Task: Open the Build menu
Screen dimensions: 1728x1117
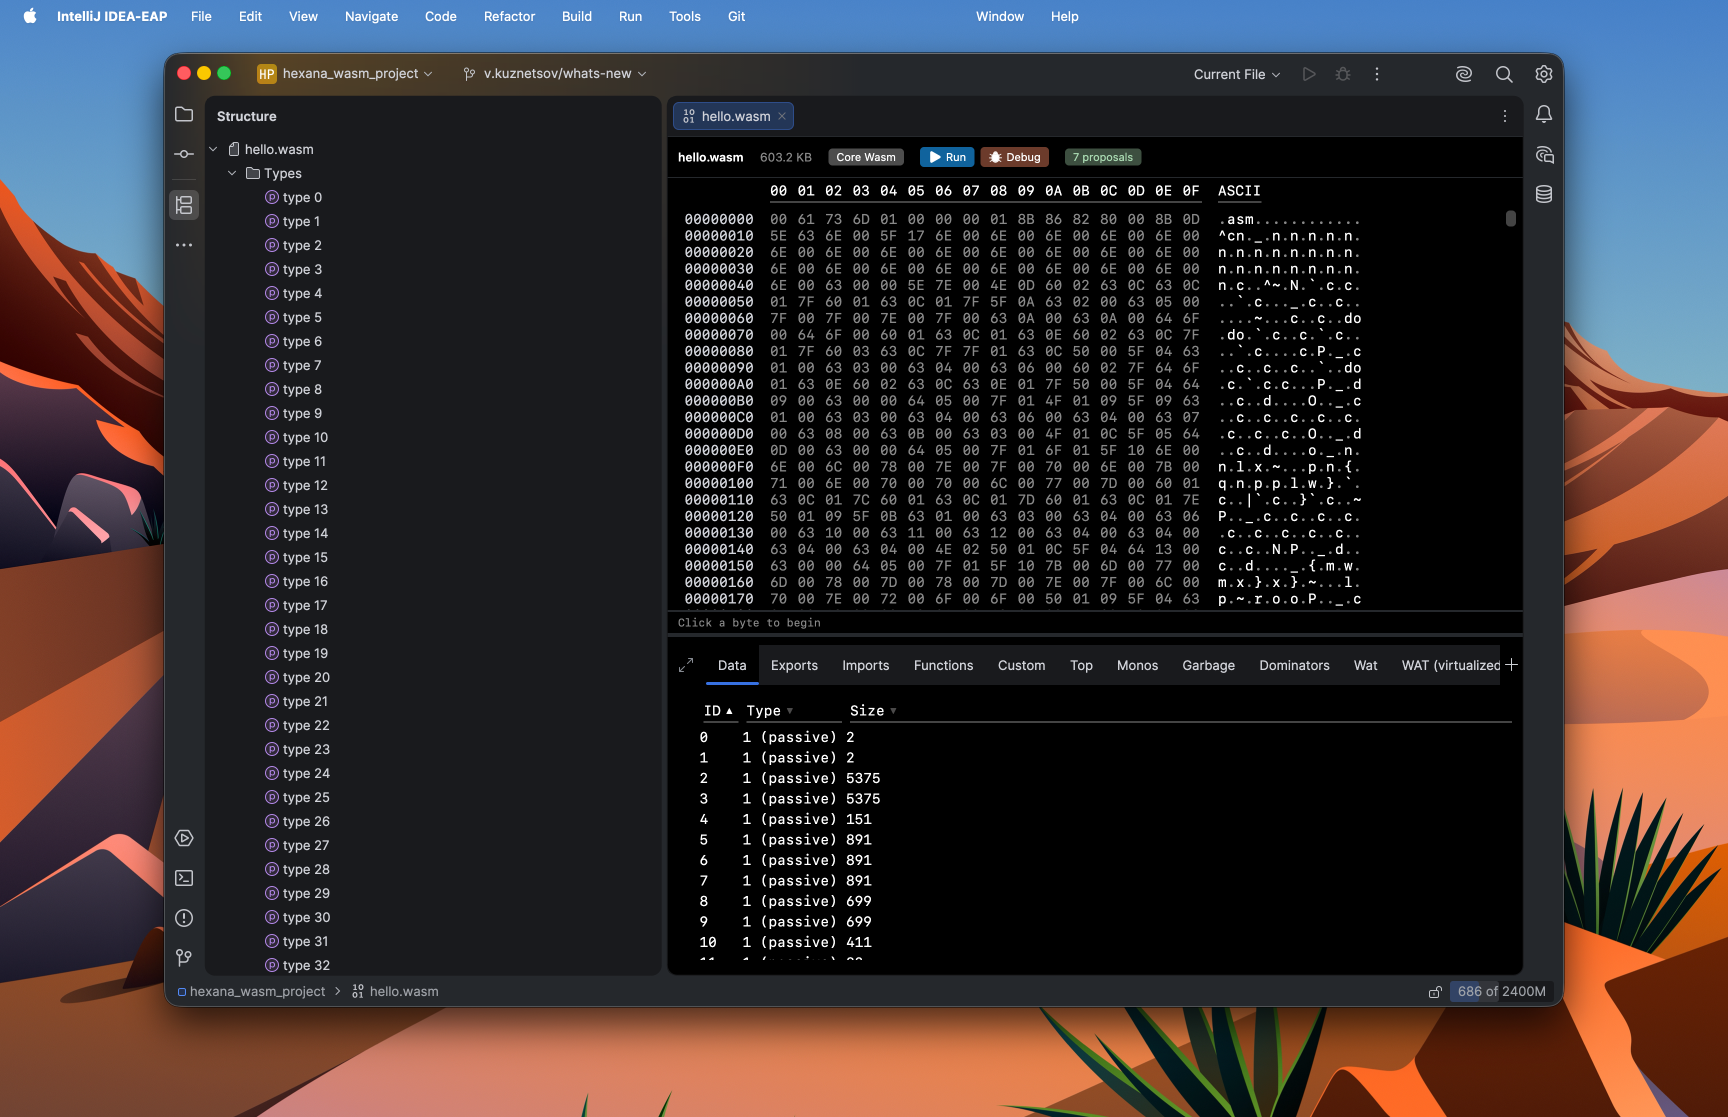Action: click(x=577, y=16)
